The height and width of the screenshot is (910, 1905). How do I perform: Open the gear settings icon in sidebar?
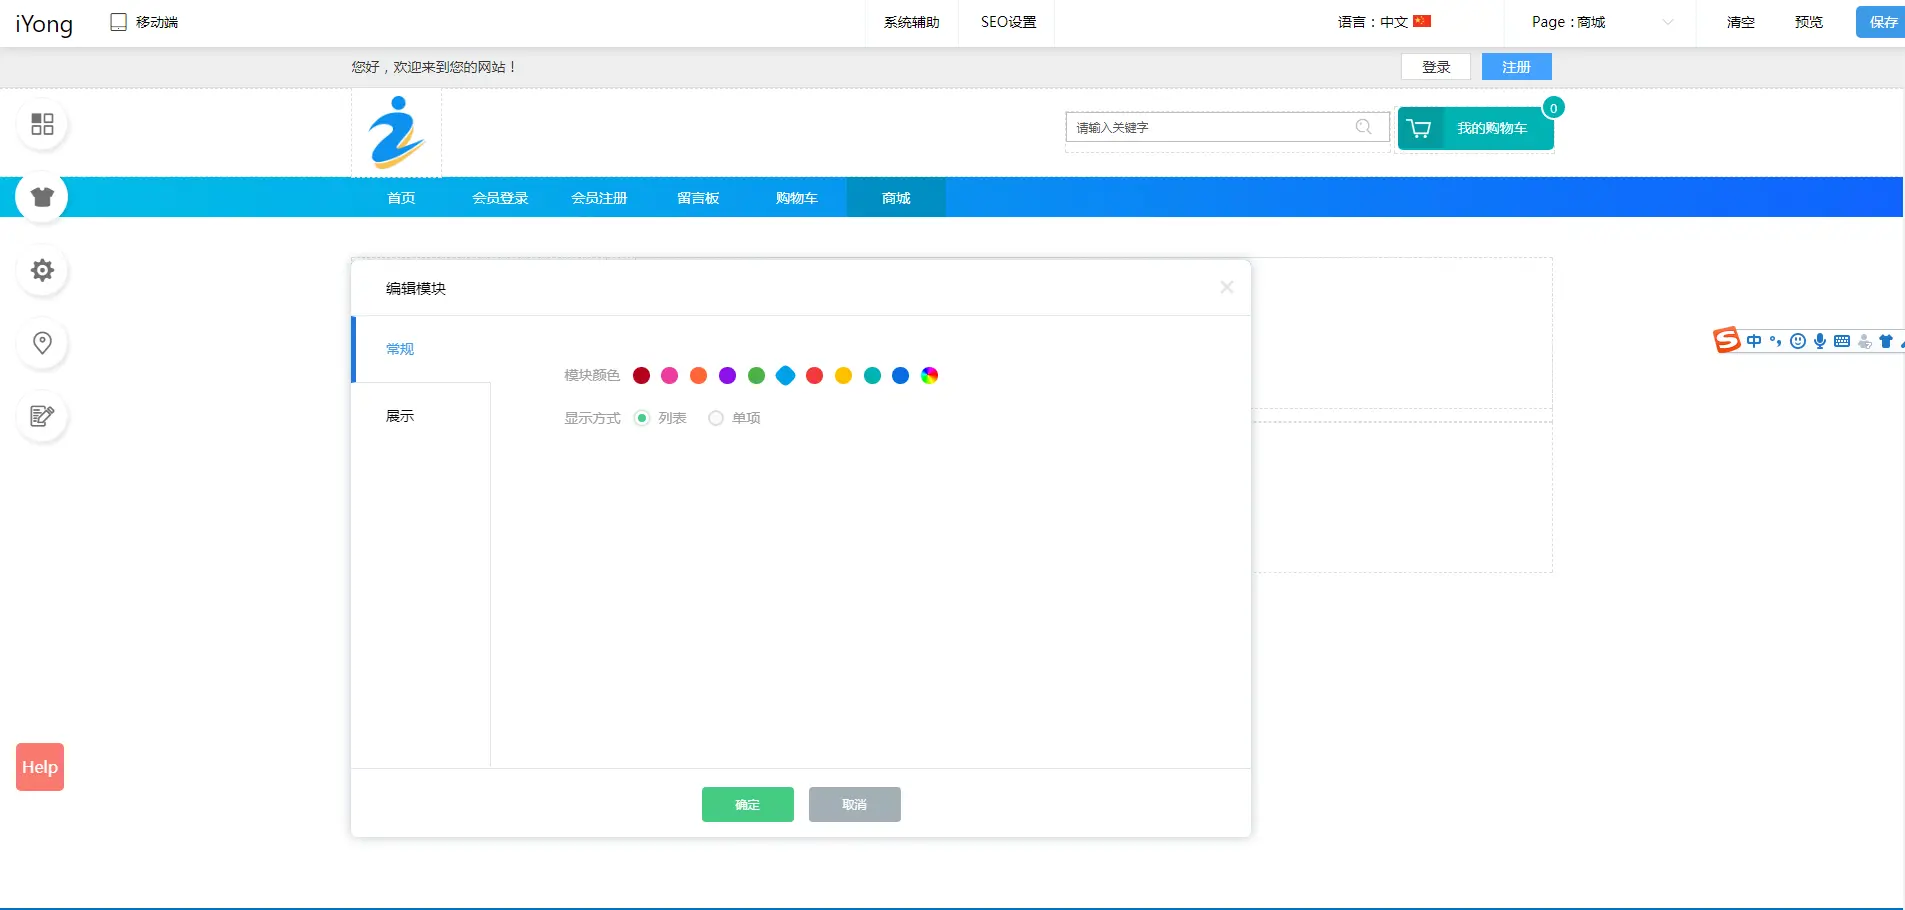coord(42,270)
